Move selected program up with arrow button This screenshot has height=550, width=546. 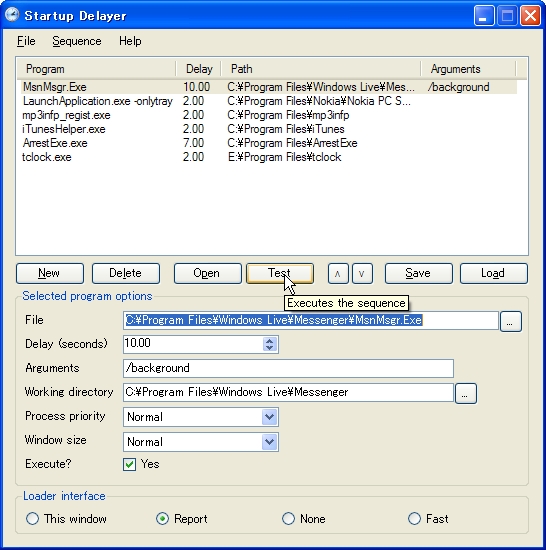[x=338, y=273]
